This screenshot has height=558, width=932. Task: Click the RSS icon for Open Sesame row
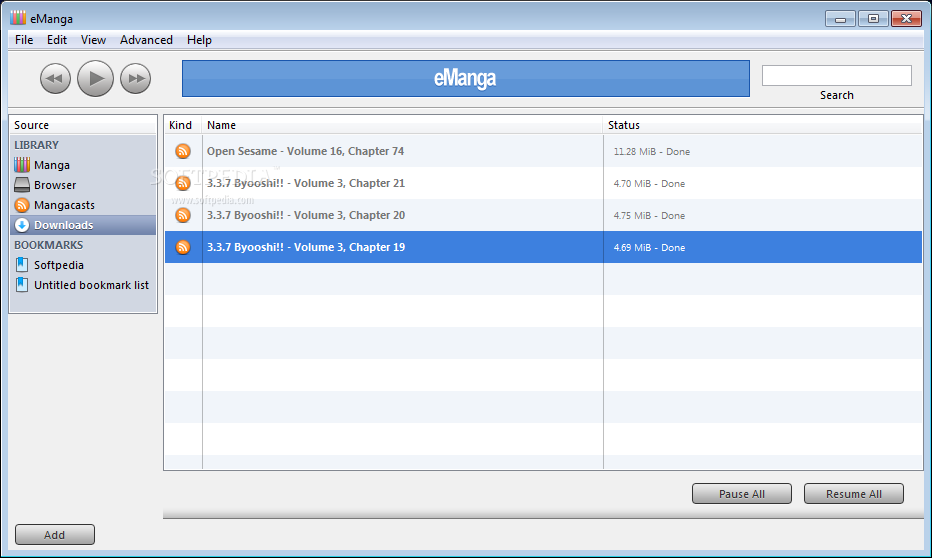tap(183, 151)
